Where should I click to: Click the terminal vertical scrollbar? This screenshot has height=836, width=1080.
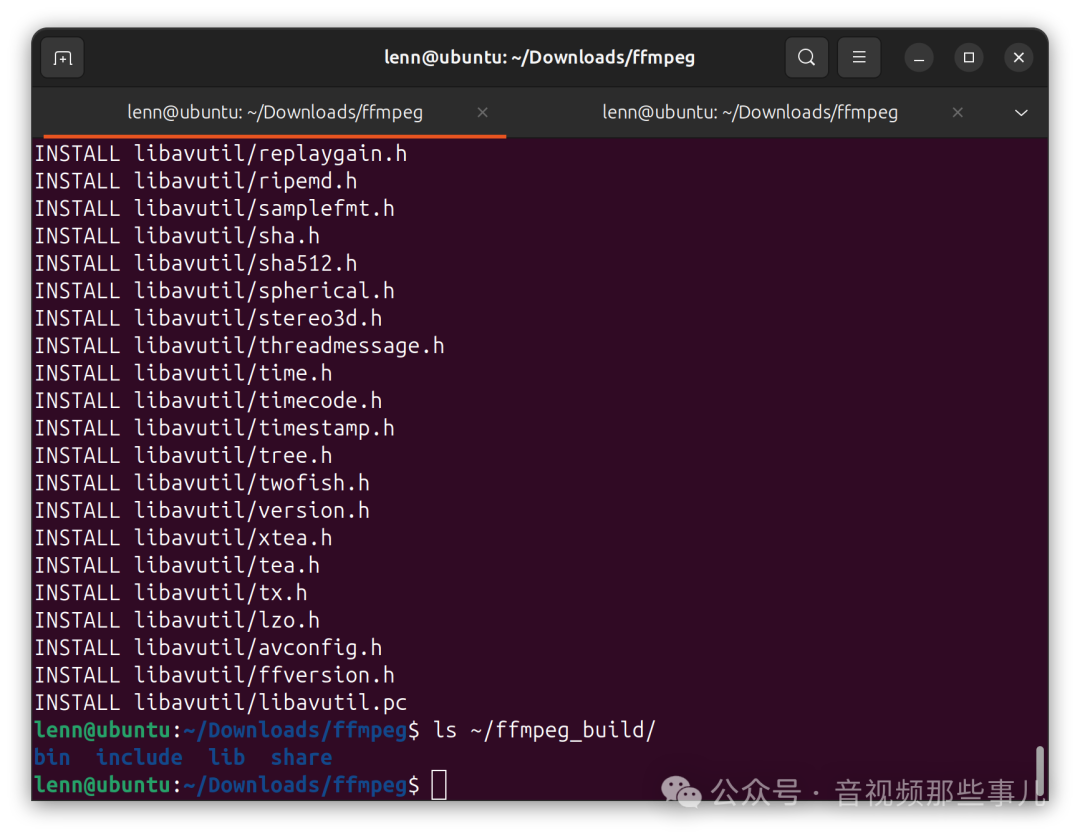[x=1041, y=771]
